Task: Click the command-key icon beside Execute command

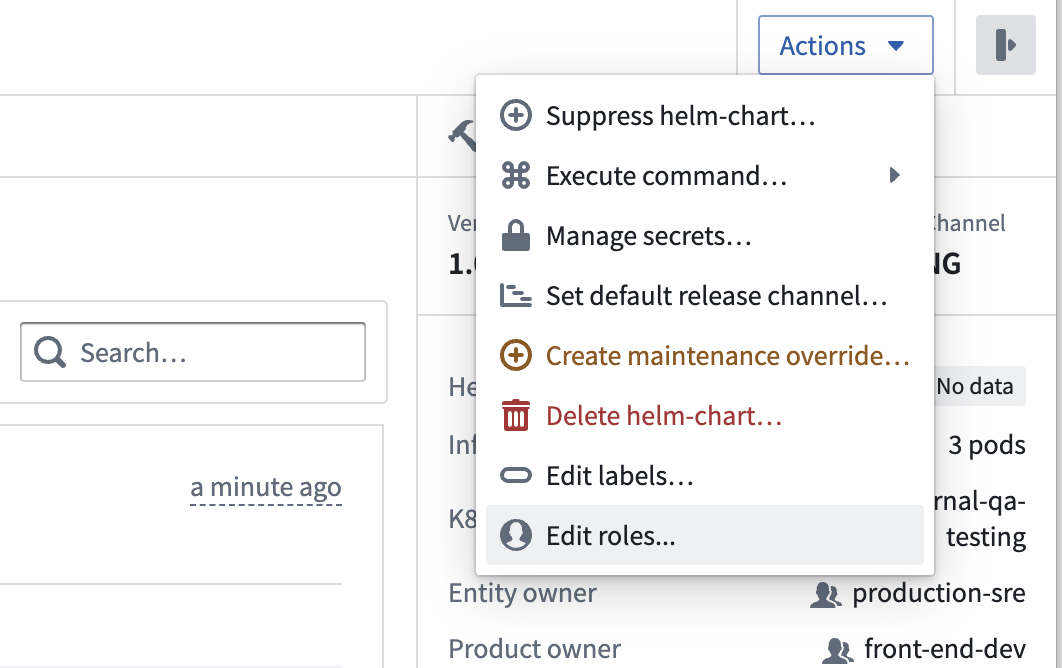Action: [515, 175]
